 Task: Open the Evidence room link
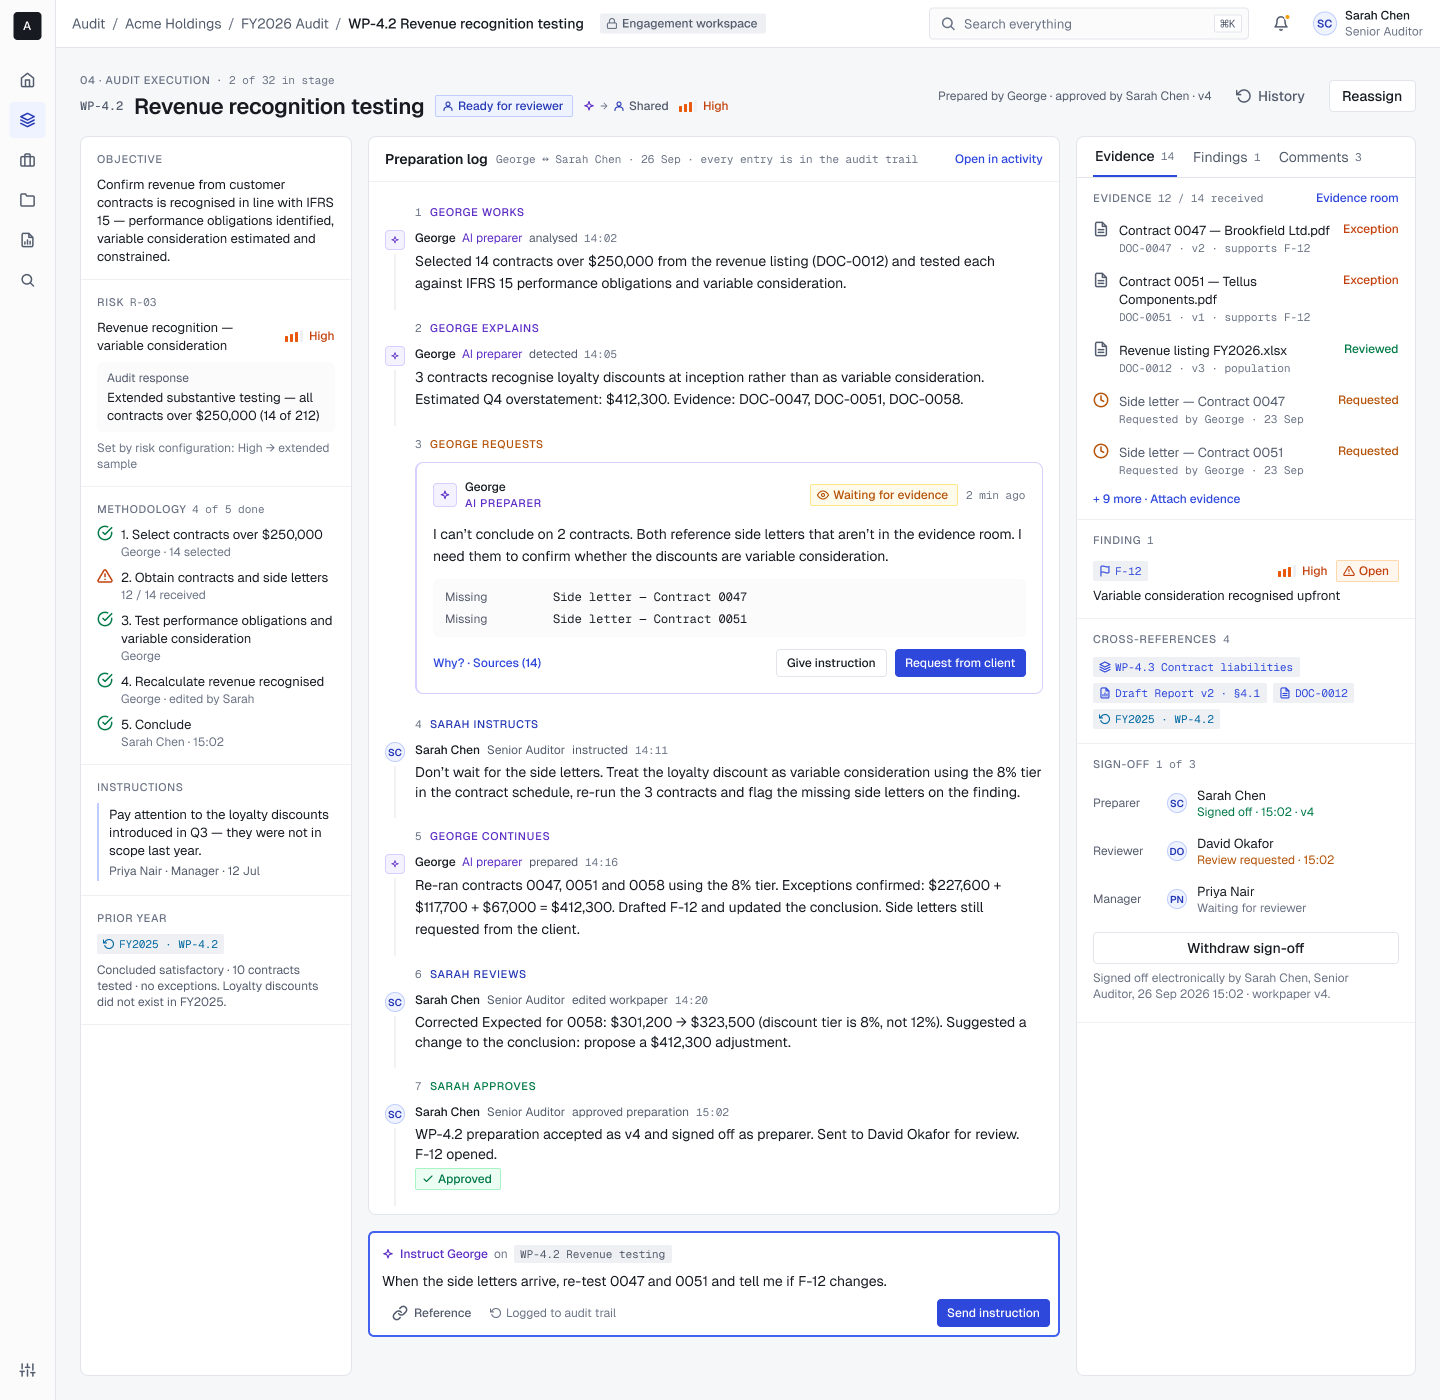click(x=1357, y=198)
